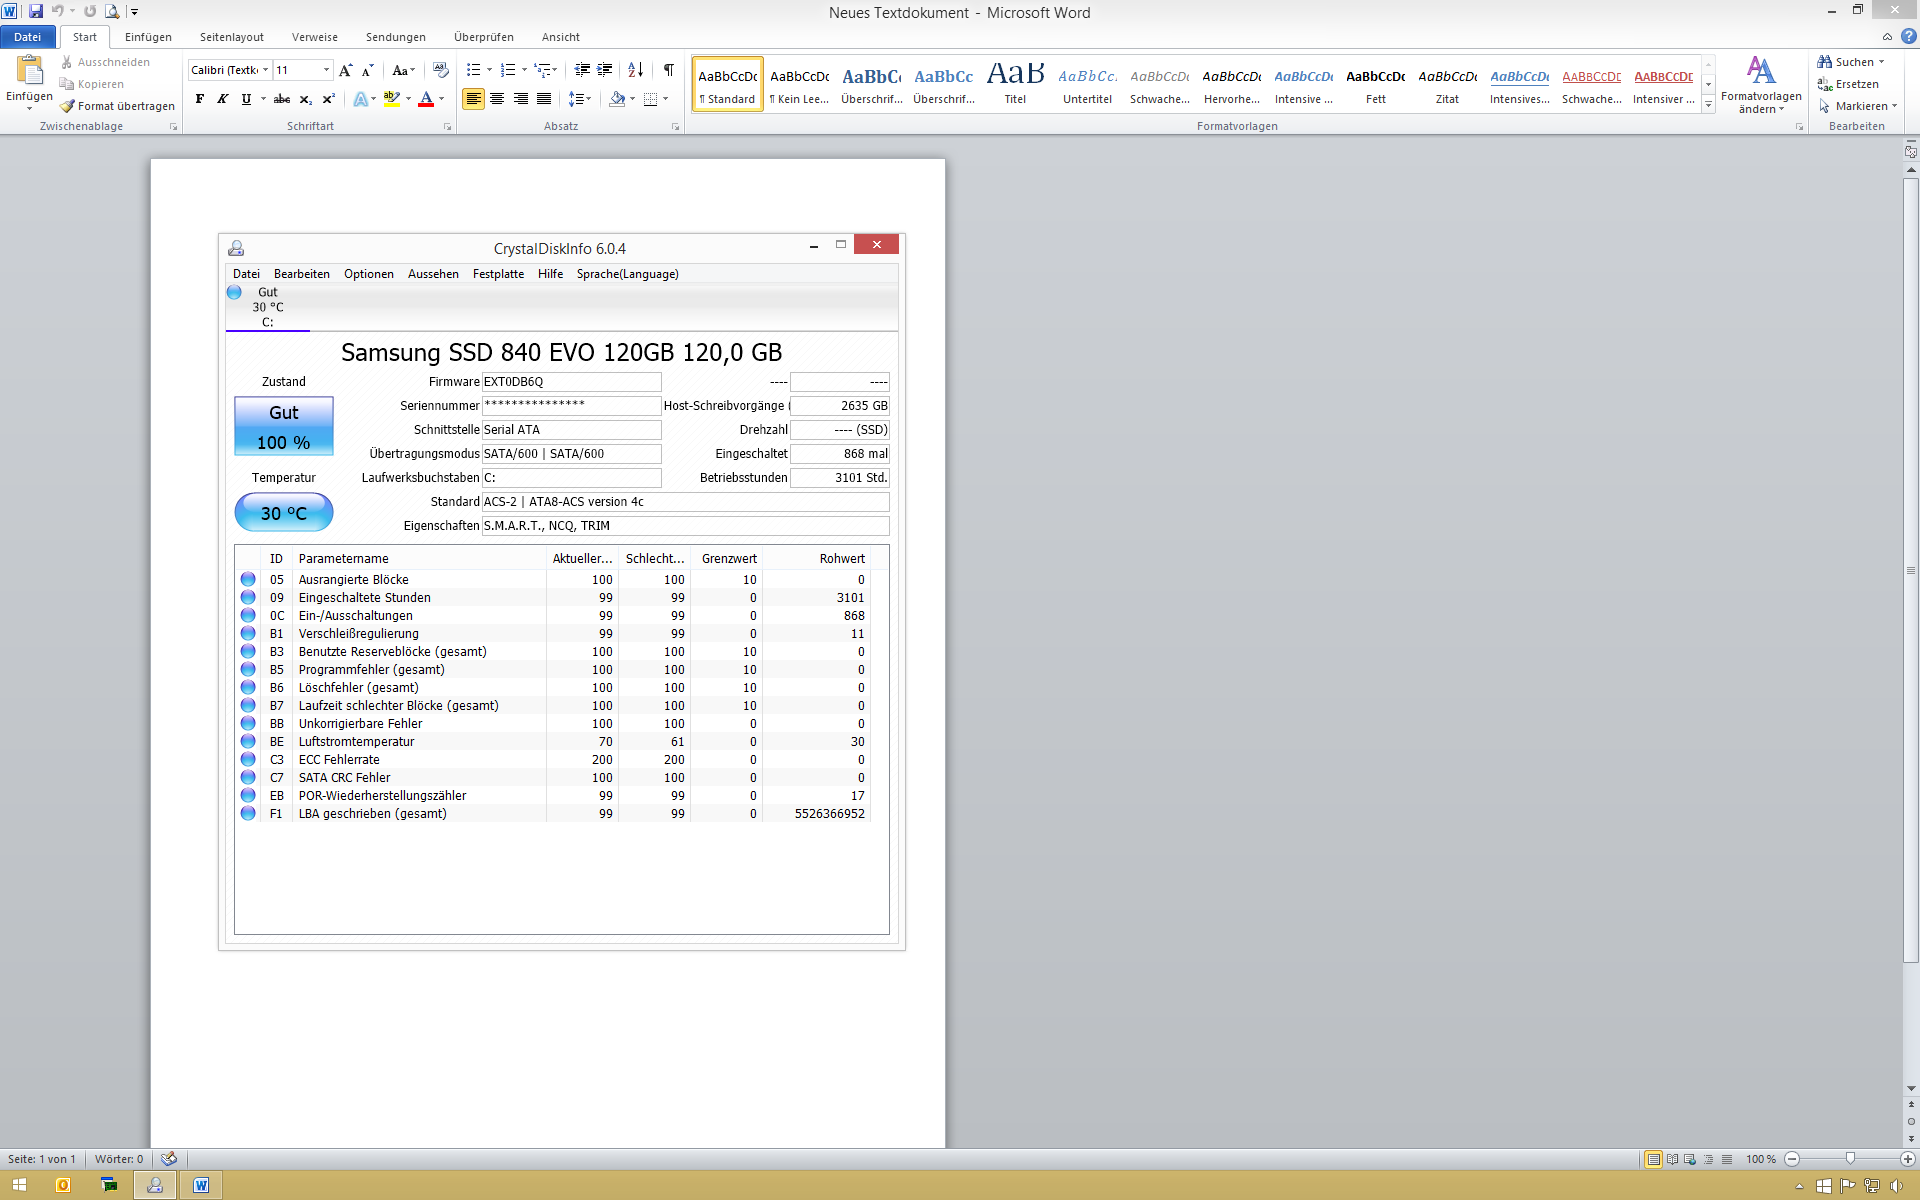The image size is (1920, 1200).
Task: Open the line spacing dropdown
Action: click(x=579, y=99)
